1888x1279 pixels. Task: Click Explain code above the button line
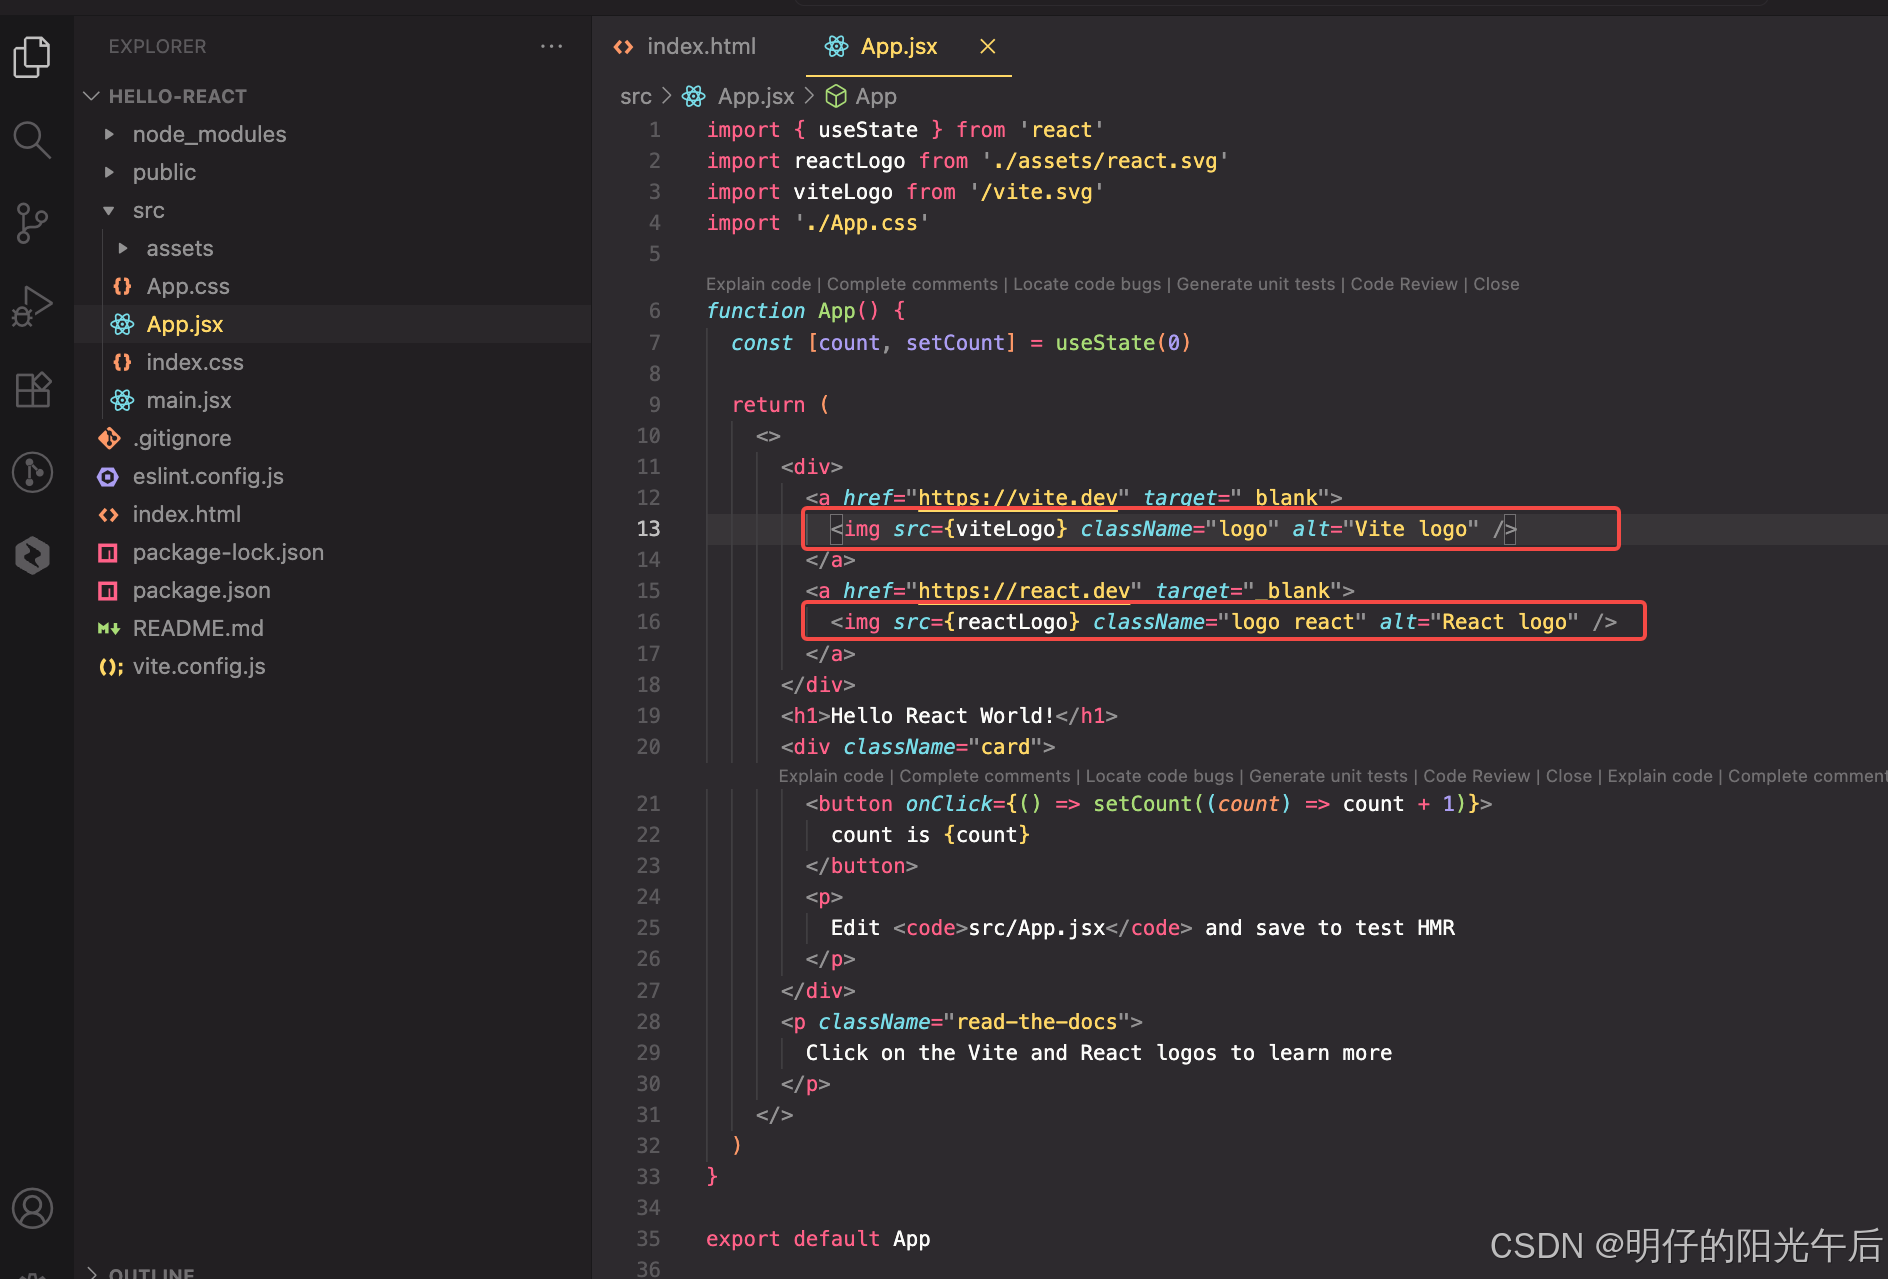tap(831, 776)
